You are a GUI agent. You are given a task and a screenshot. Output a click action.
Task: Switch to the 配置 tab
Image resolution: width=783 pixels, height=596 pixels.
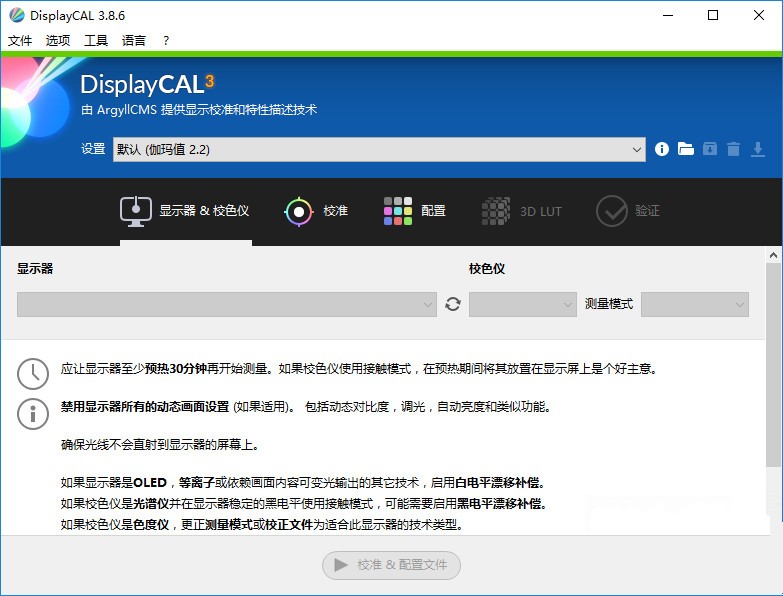point(414,211)
